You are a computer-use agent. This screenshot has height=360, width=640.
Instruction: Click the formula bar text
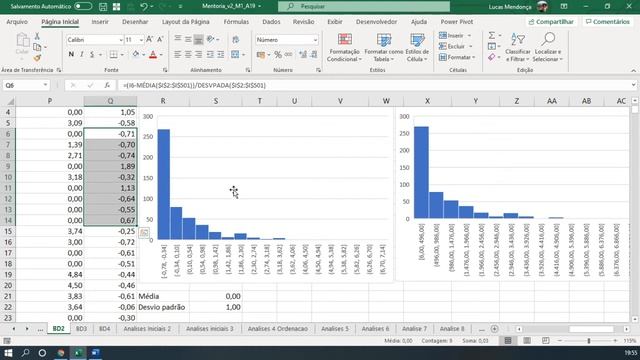[194, 85]
